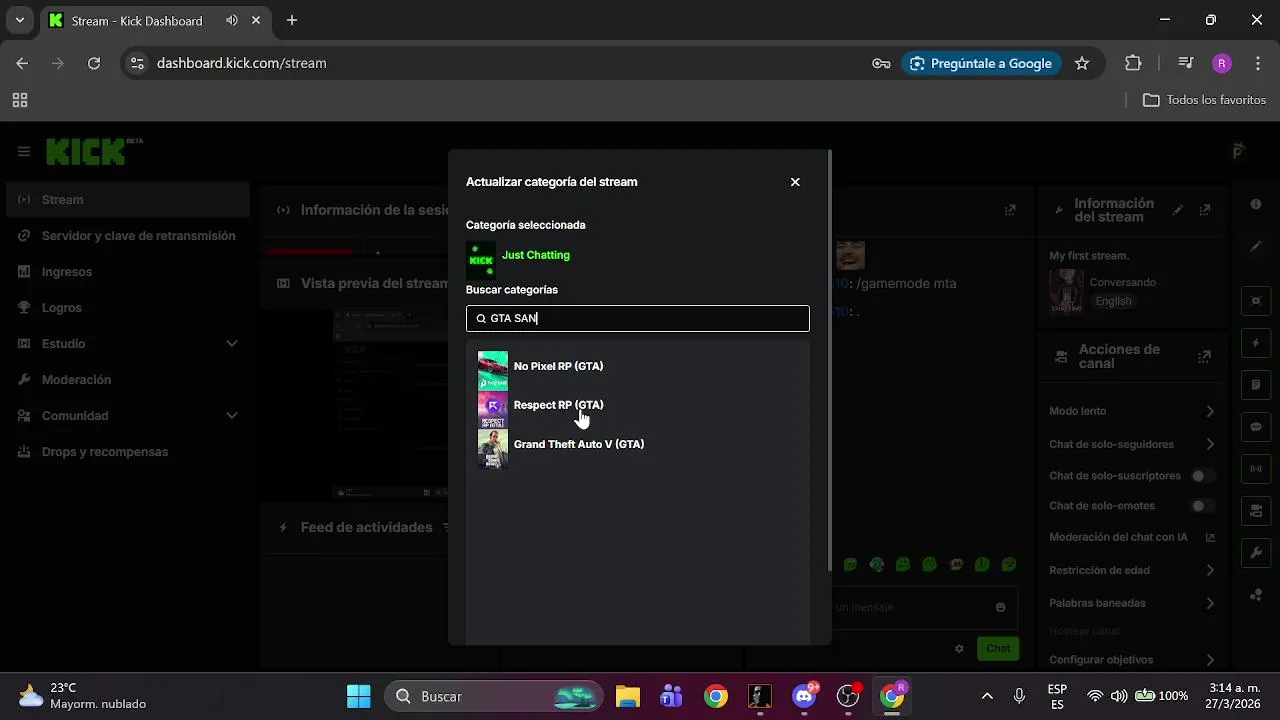This screenshot has height=720, width=1280.
Task: Click the Ingresos chart icon
Action: [24, 272]
